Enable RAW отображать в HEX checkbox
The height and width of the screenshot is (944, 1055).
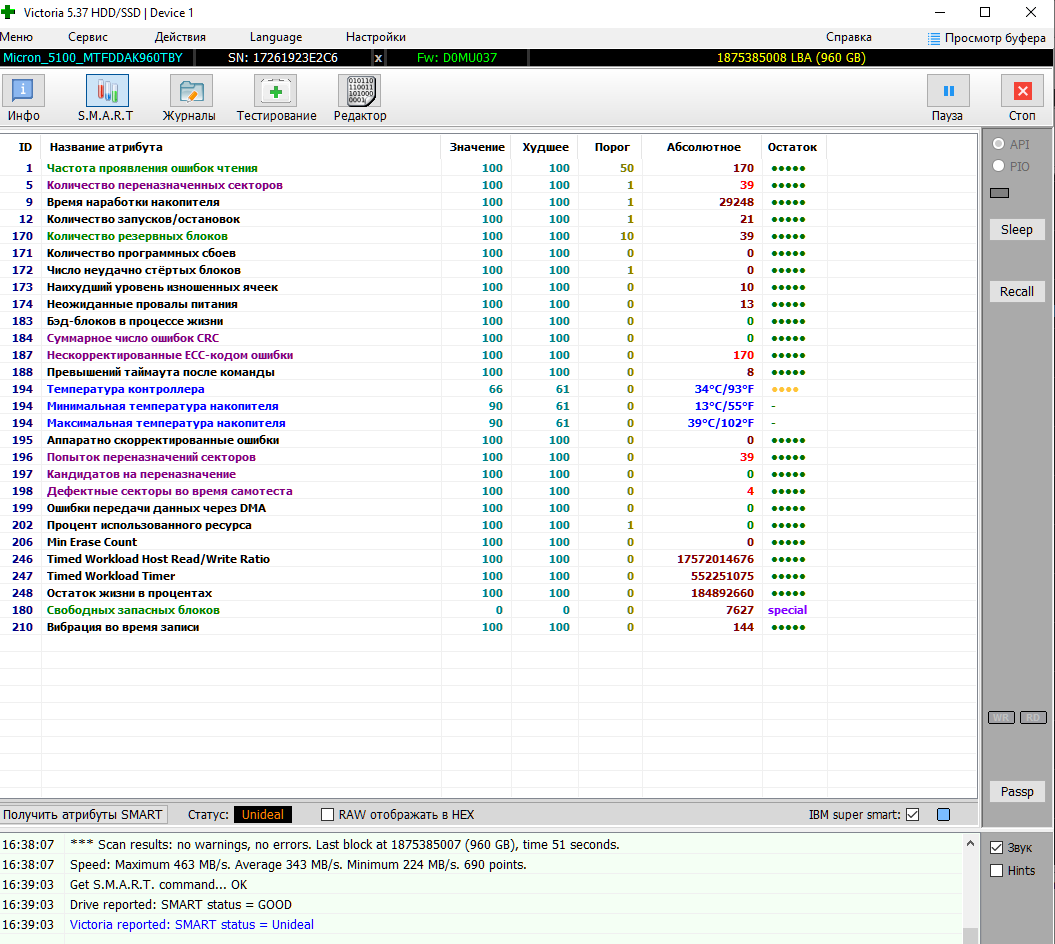tap(328, 815)
